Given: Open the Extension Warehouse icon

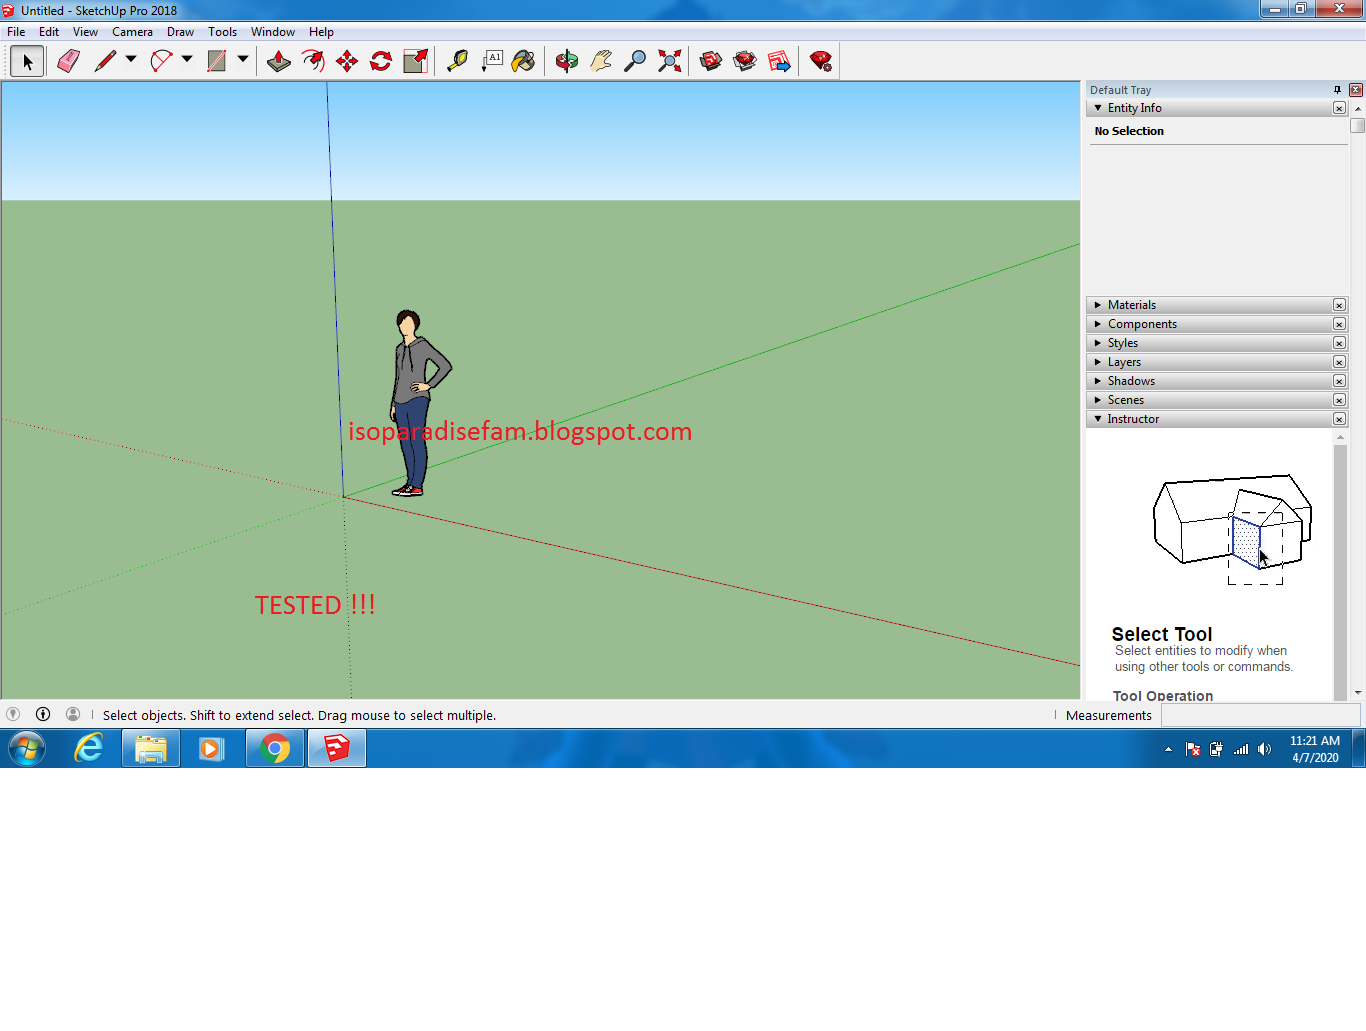Looking at the screenshot, I should click(x=745, y=62).
